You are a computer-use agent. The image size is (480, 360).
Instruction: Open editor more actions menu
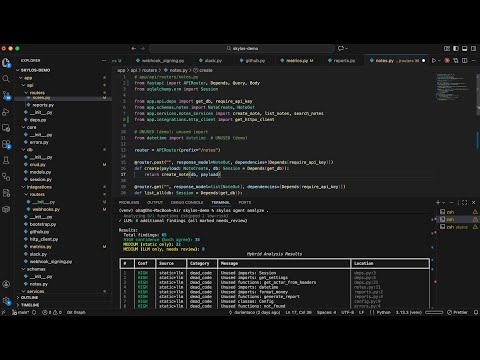pyautogui.click(x=474, y=61)
